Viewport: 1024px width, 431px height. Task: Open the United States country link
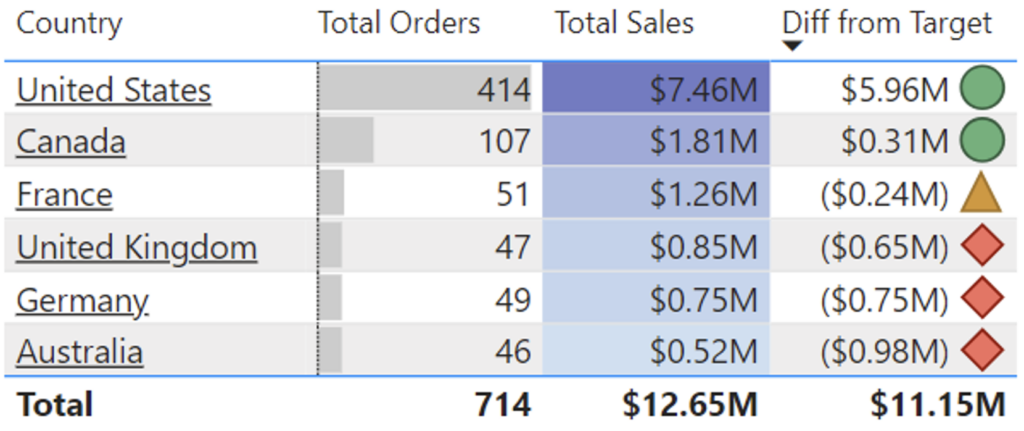(114, 90)
